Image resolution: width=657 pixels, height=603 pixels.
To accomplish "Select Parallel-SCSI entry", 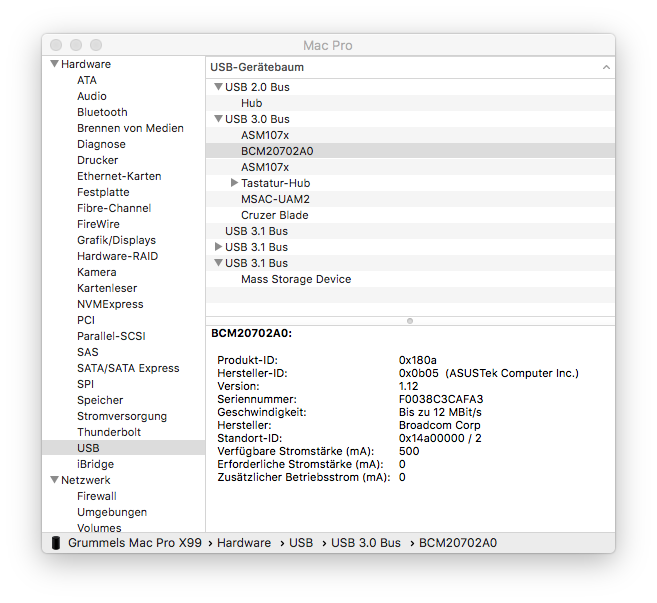I will coord(111,336).
